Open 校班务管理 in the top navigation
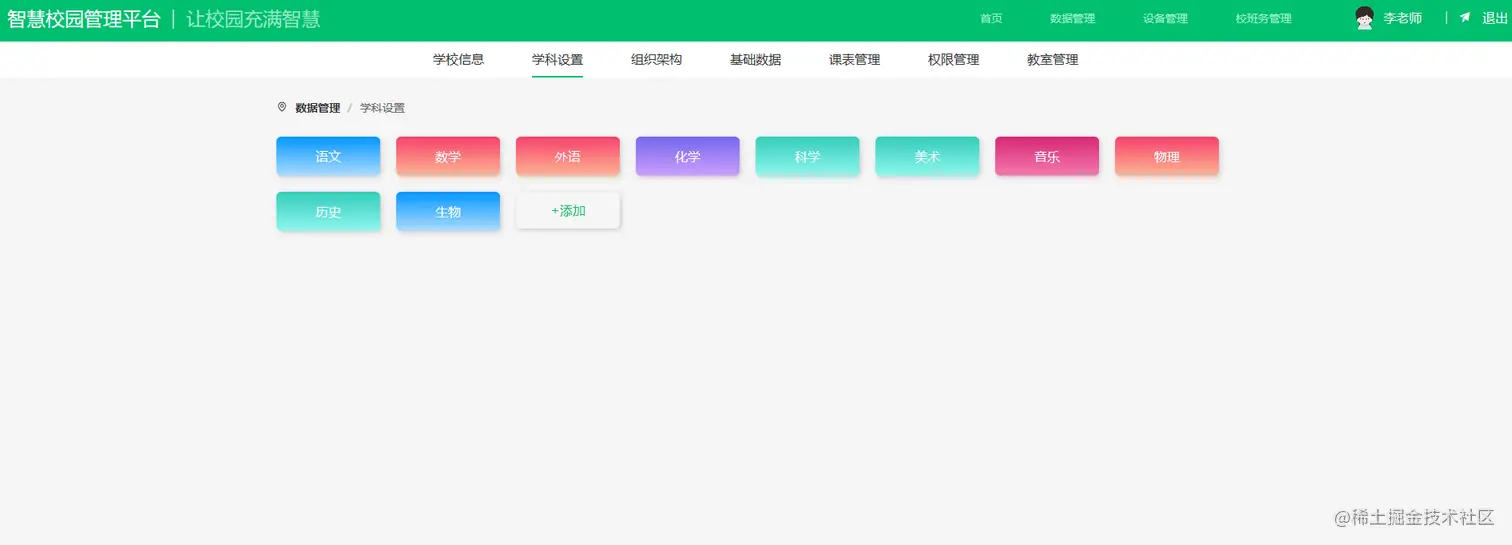The image size is (1512, 545). click(x=1263, y=19)
